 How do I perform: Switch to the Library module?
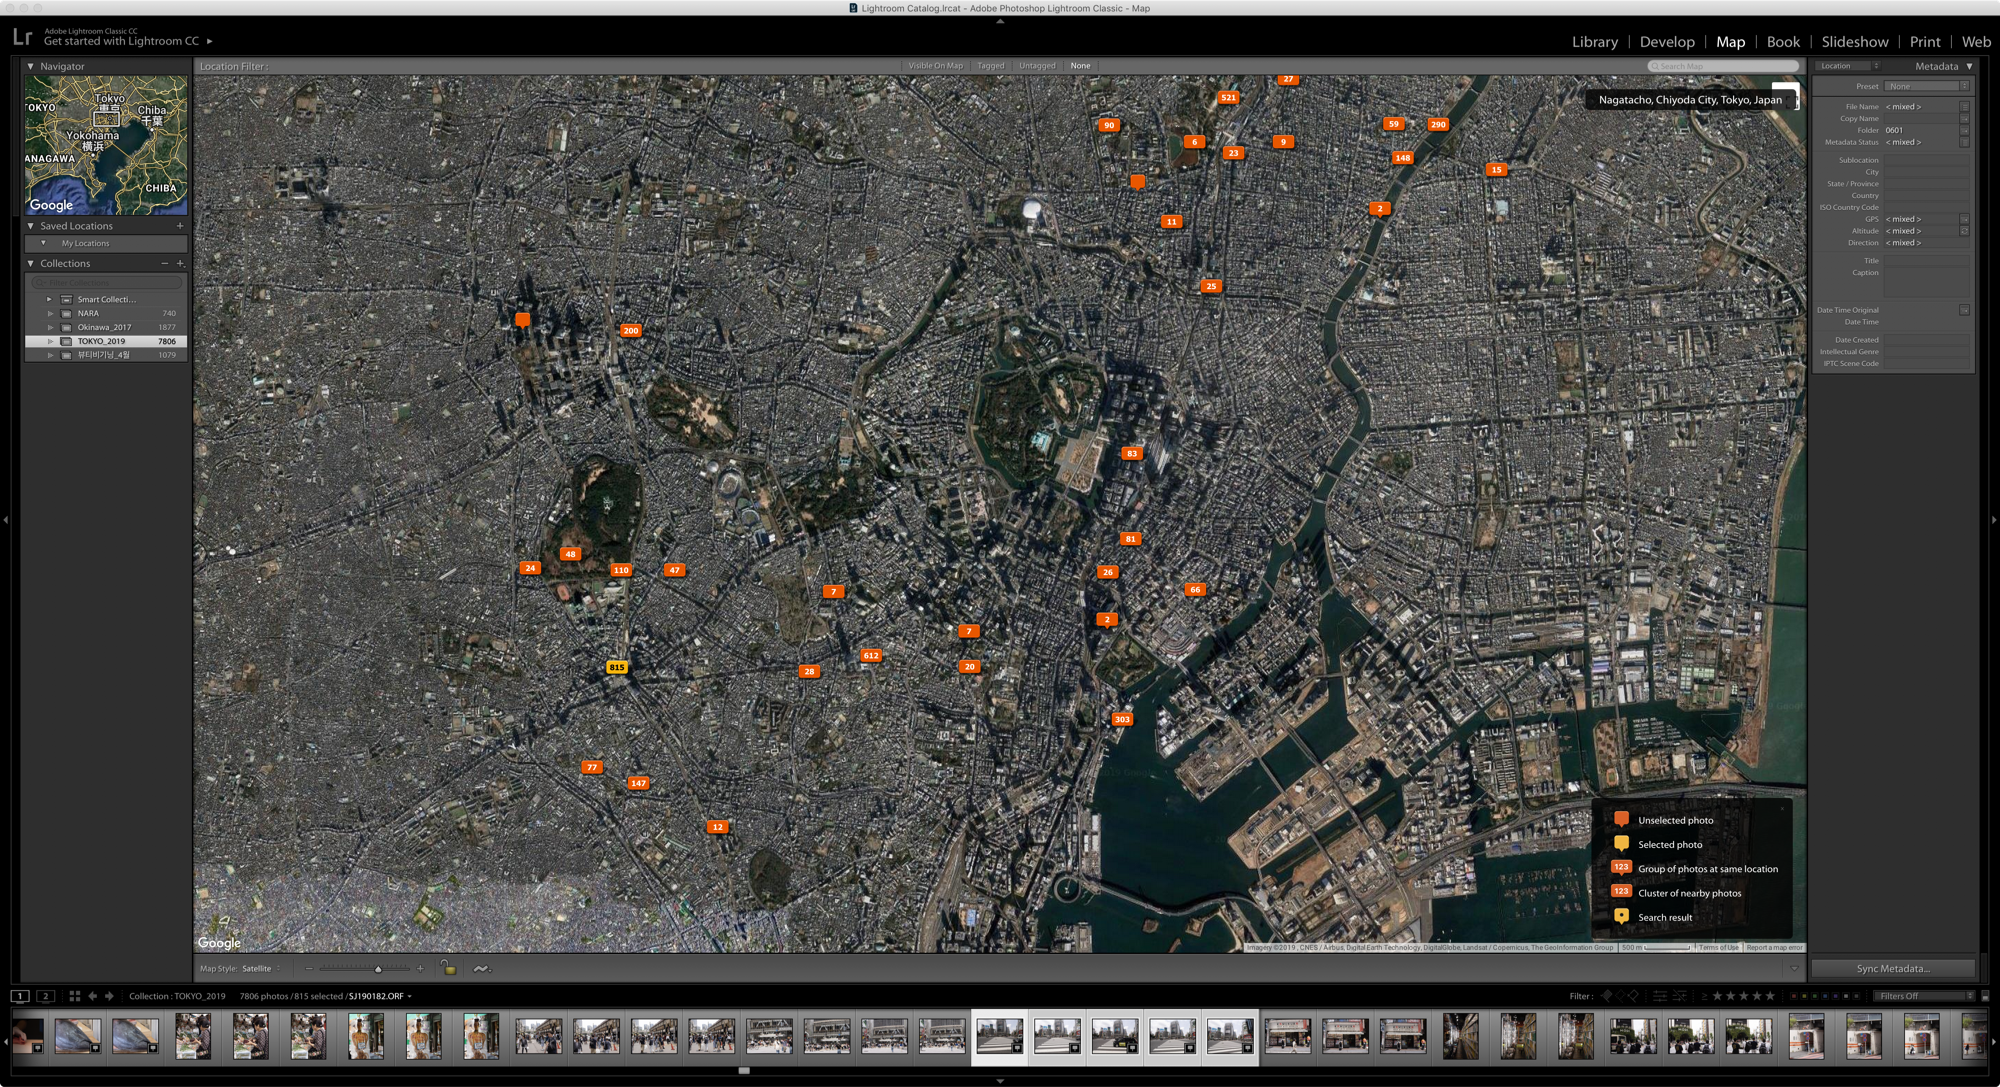coord(1594,42)
